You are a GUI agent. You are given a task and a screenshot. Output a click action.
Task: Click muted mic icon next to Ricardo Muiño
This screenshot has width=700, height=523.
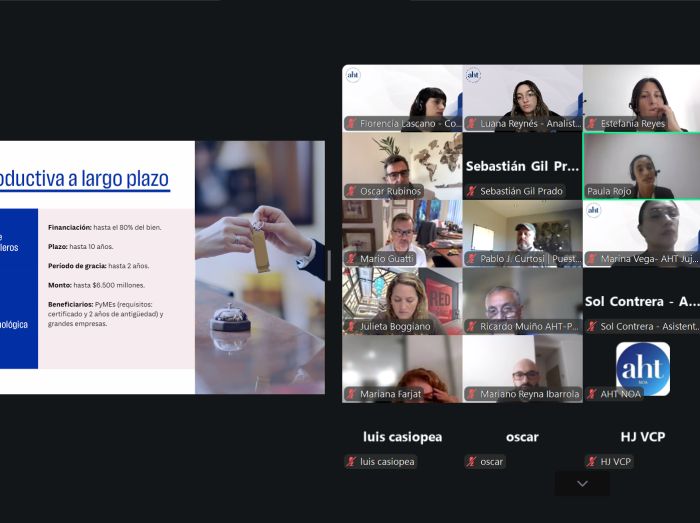coord(472,326)
